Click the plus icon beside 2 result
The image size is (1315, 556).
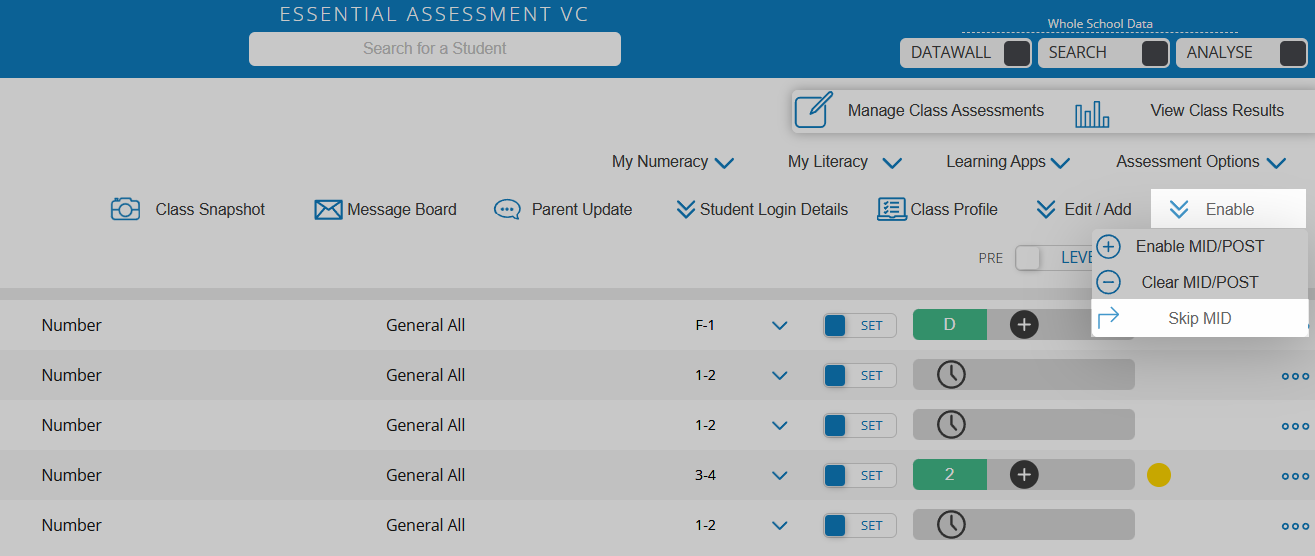pos(1024,475)
